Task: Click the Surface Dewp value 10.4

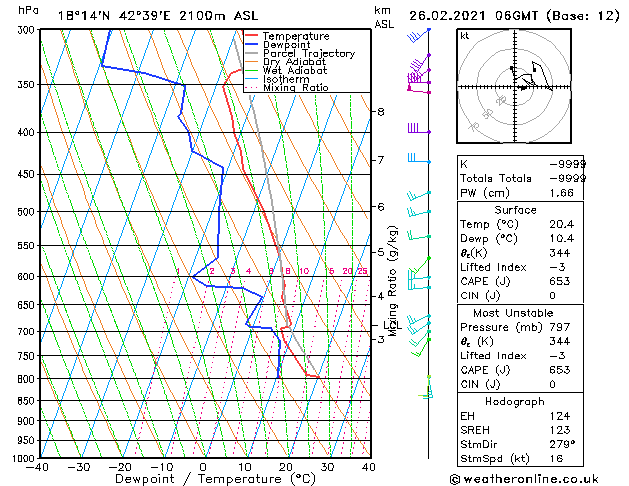Action: click(x=562, y=239)
